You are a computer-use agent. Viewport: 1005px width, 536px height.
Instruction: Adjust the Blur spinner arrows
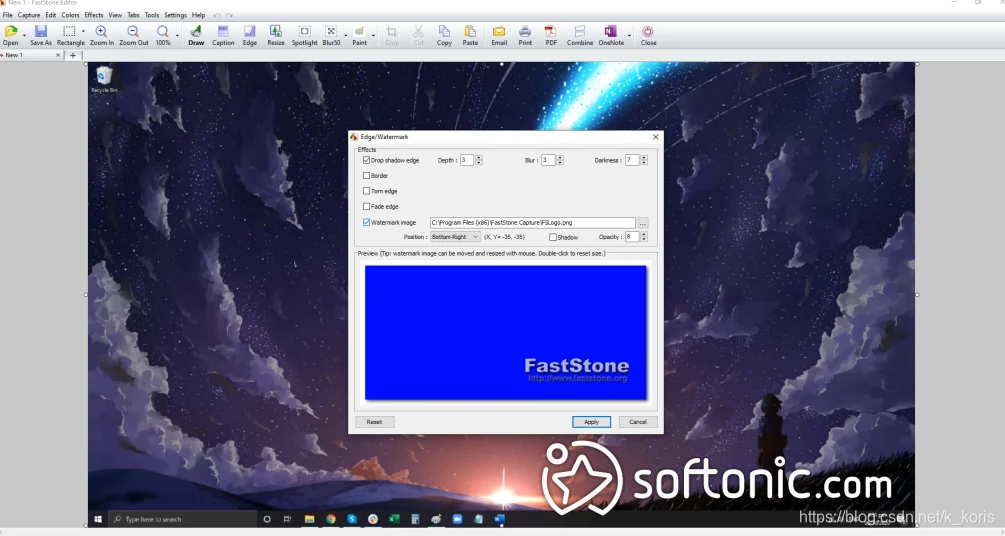pos(560,160)
